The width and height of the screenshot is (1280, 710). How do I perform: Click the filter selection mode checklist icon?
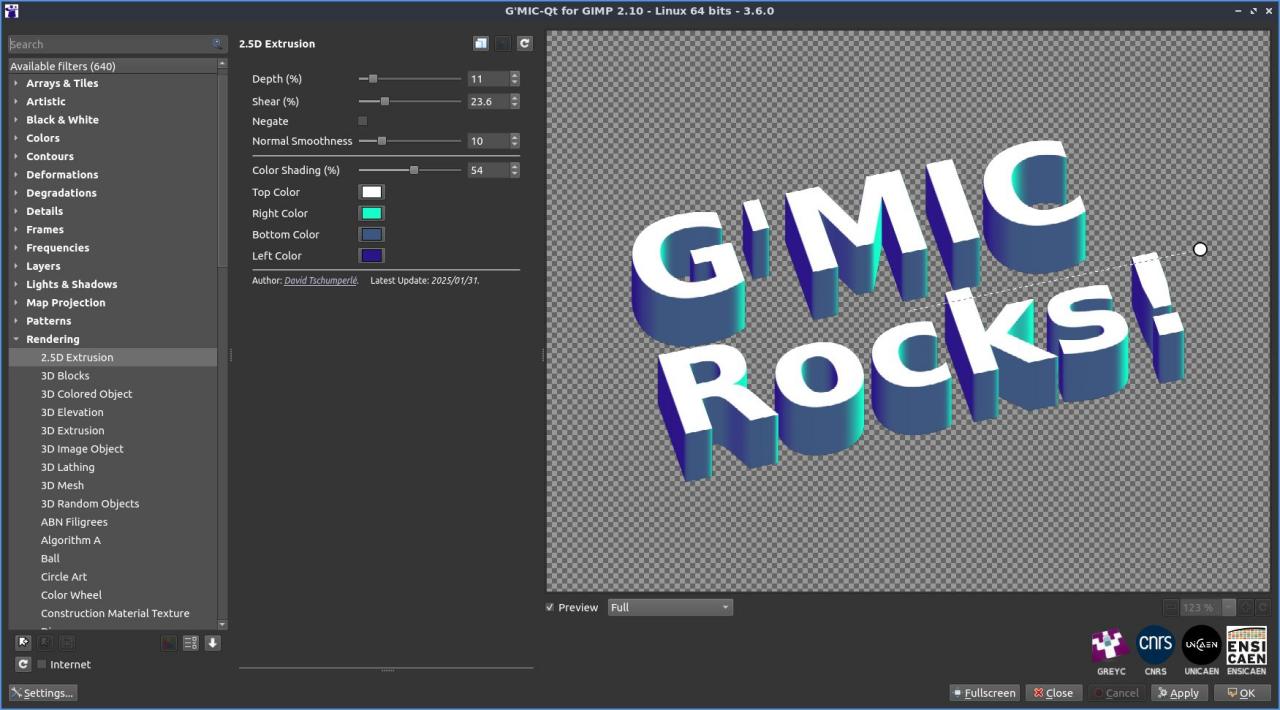(x=191, y=643)
